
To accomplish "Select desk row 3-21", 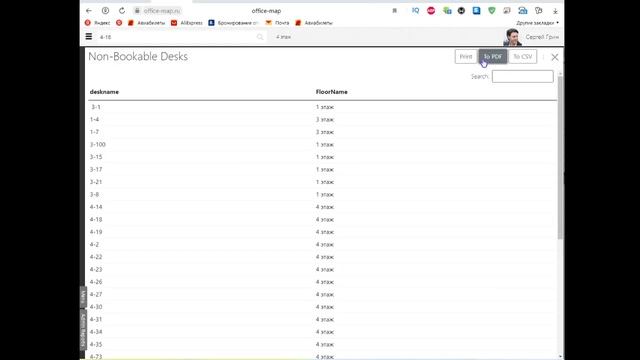I will click(x=322, y=182).
